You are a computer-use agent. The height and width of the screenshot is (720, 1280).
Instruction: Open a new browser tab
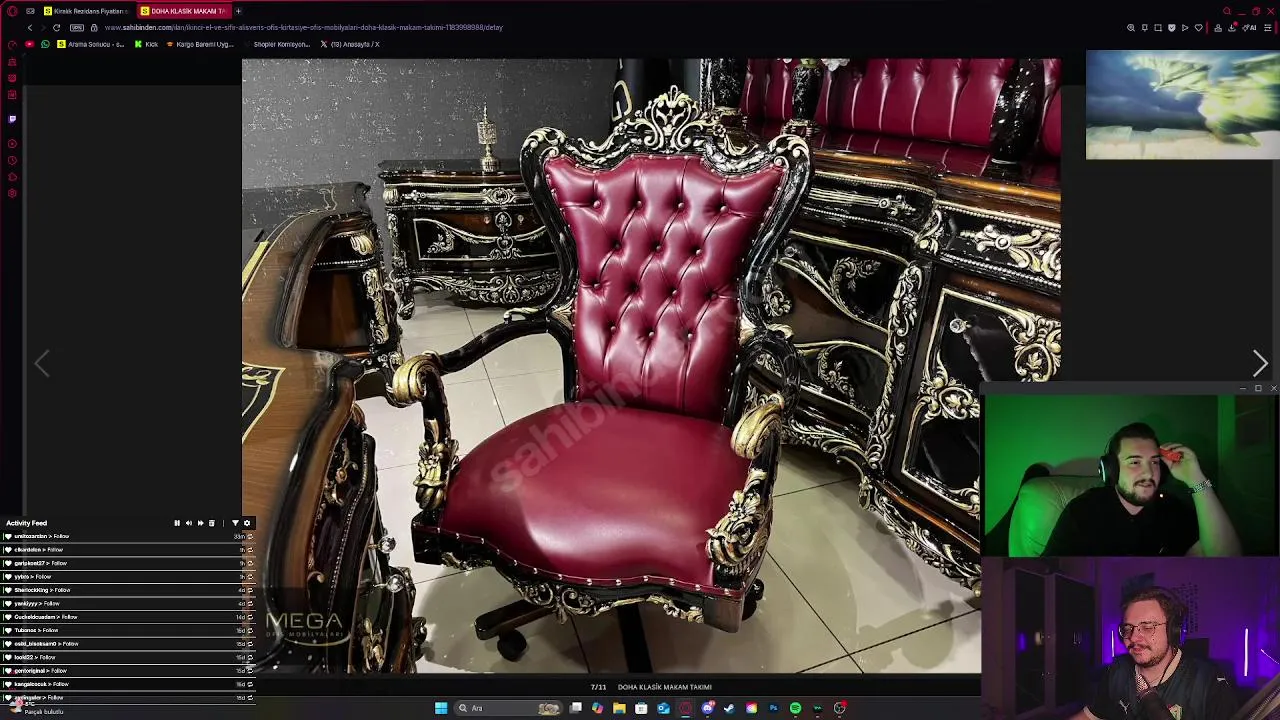(x=238, y=11)
